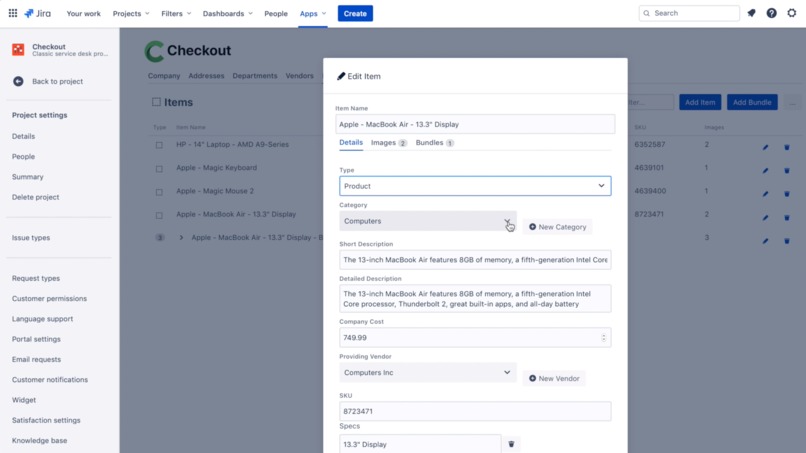Click the Back to project arrow icon
This screenshot has height=453, width=806.
[18, 81]
